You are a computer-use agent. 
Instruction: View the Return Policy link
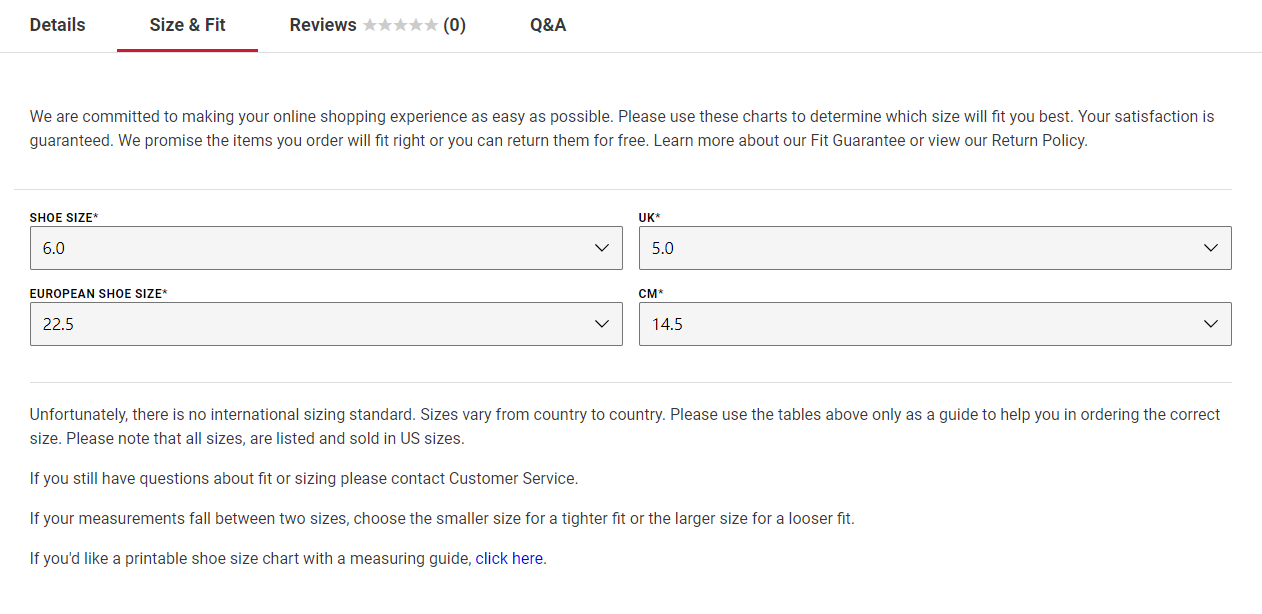(1038, 141)
